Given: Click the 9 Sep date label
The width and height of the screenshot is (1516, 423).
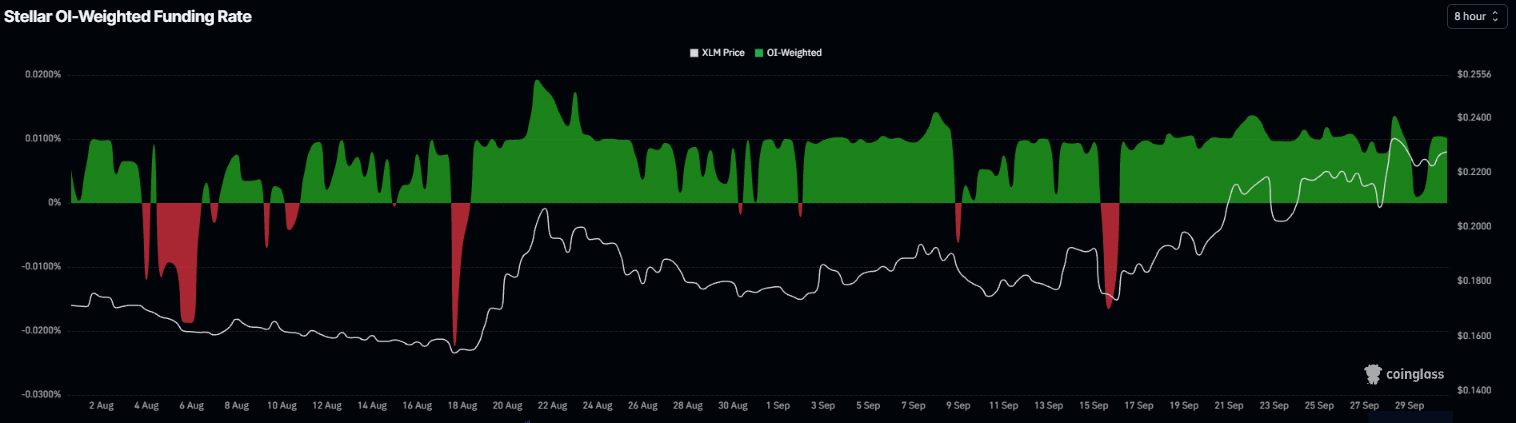Looking at the screenshot, I should pyautogui.click(x=958, y=407).
